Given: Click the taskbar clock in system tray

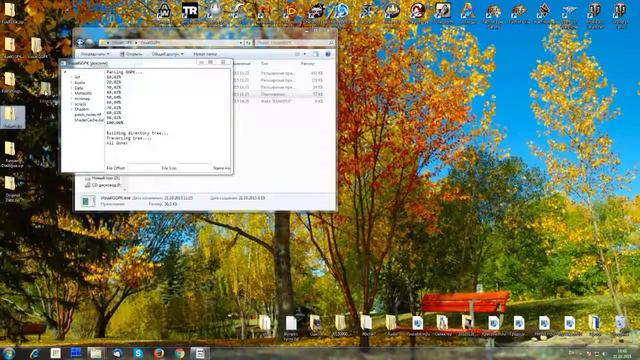Looking at the screenshot, I should (622, 353).
